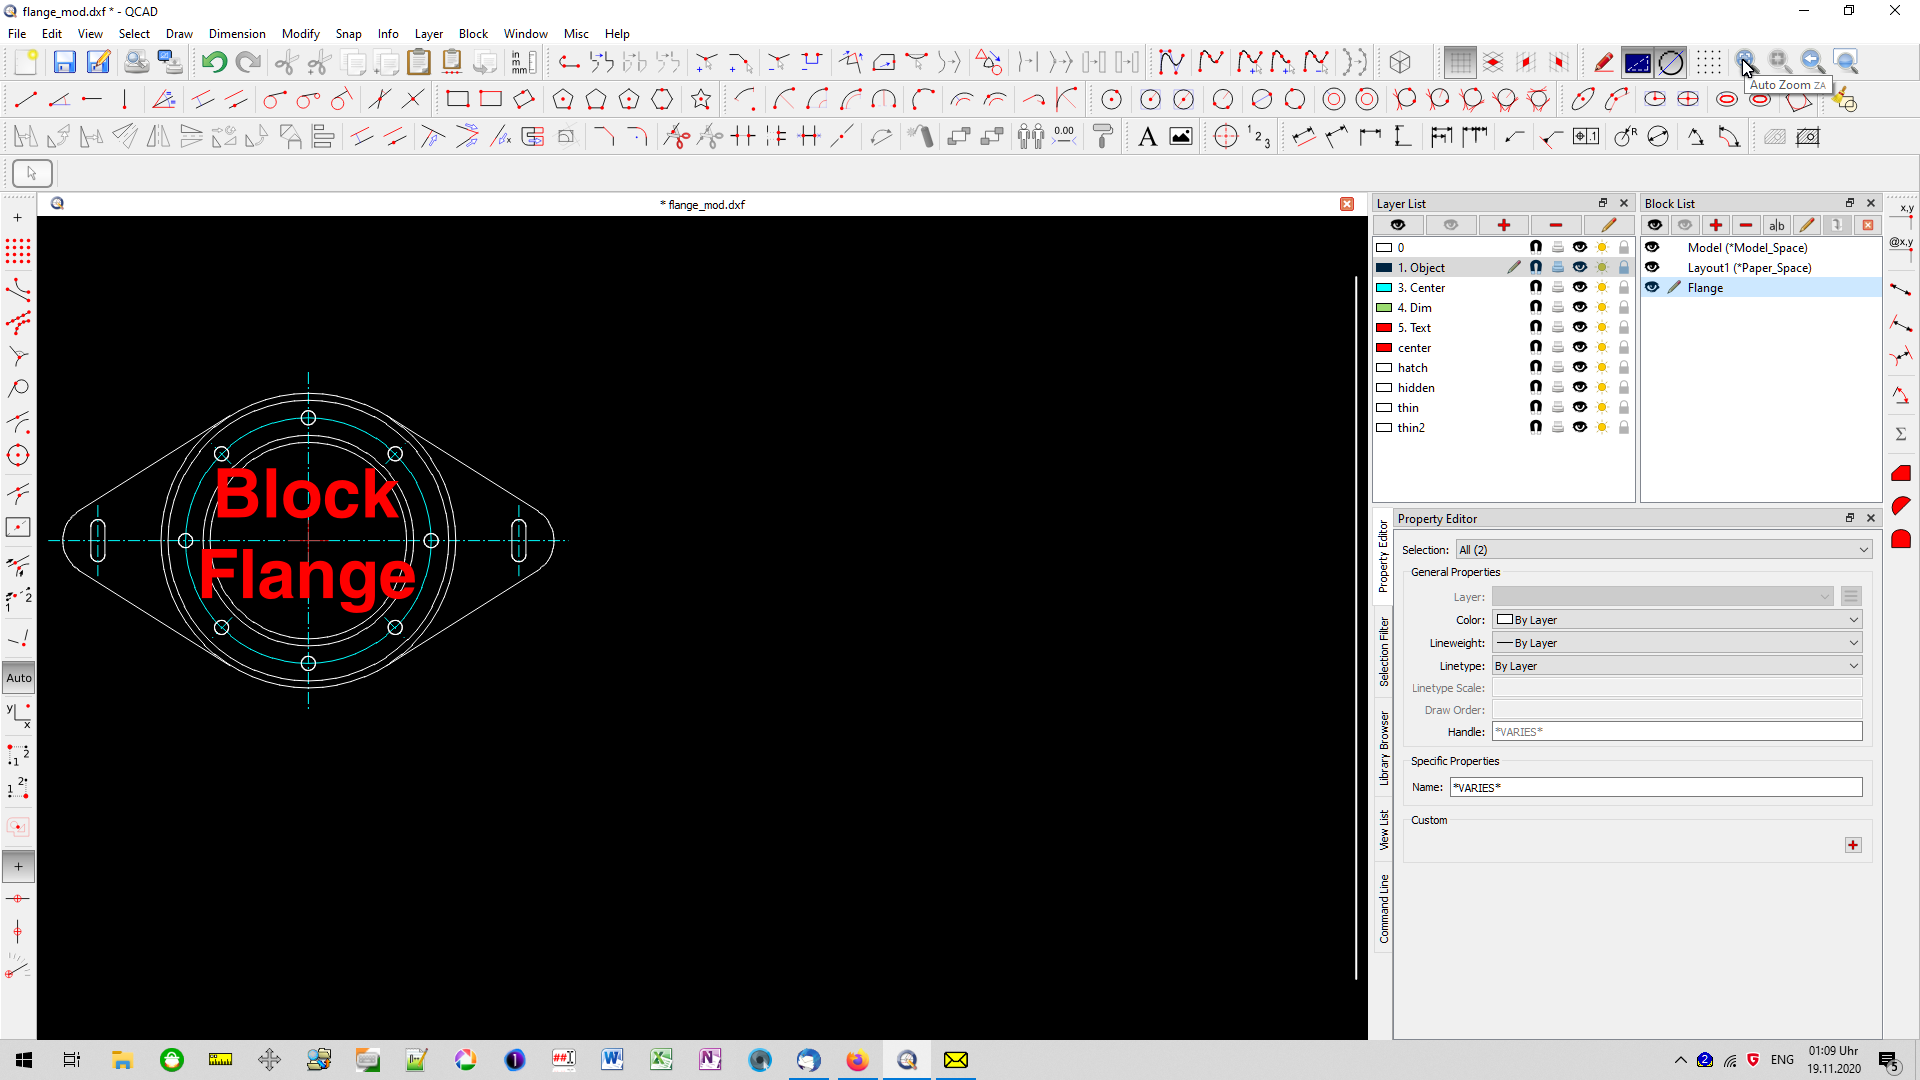Switch to the Library Browser tab
Screen dimensions: 1920x1080
(1384, 749)
